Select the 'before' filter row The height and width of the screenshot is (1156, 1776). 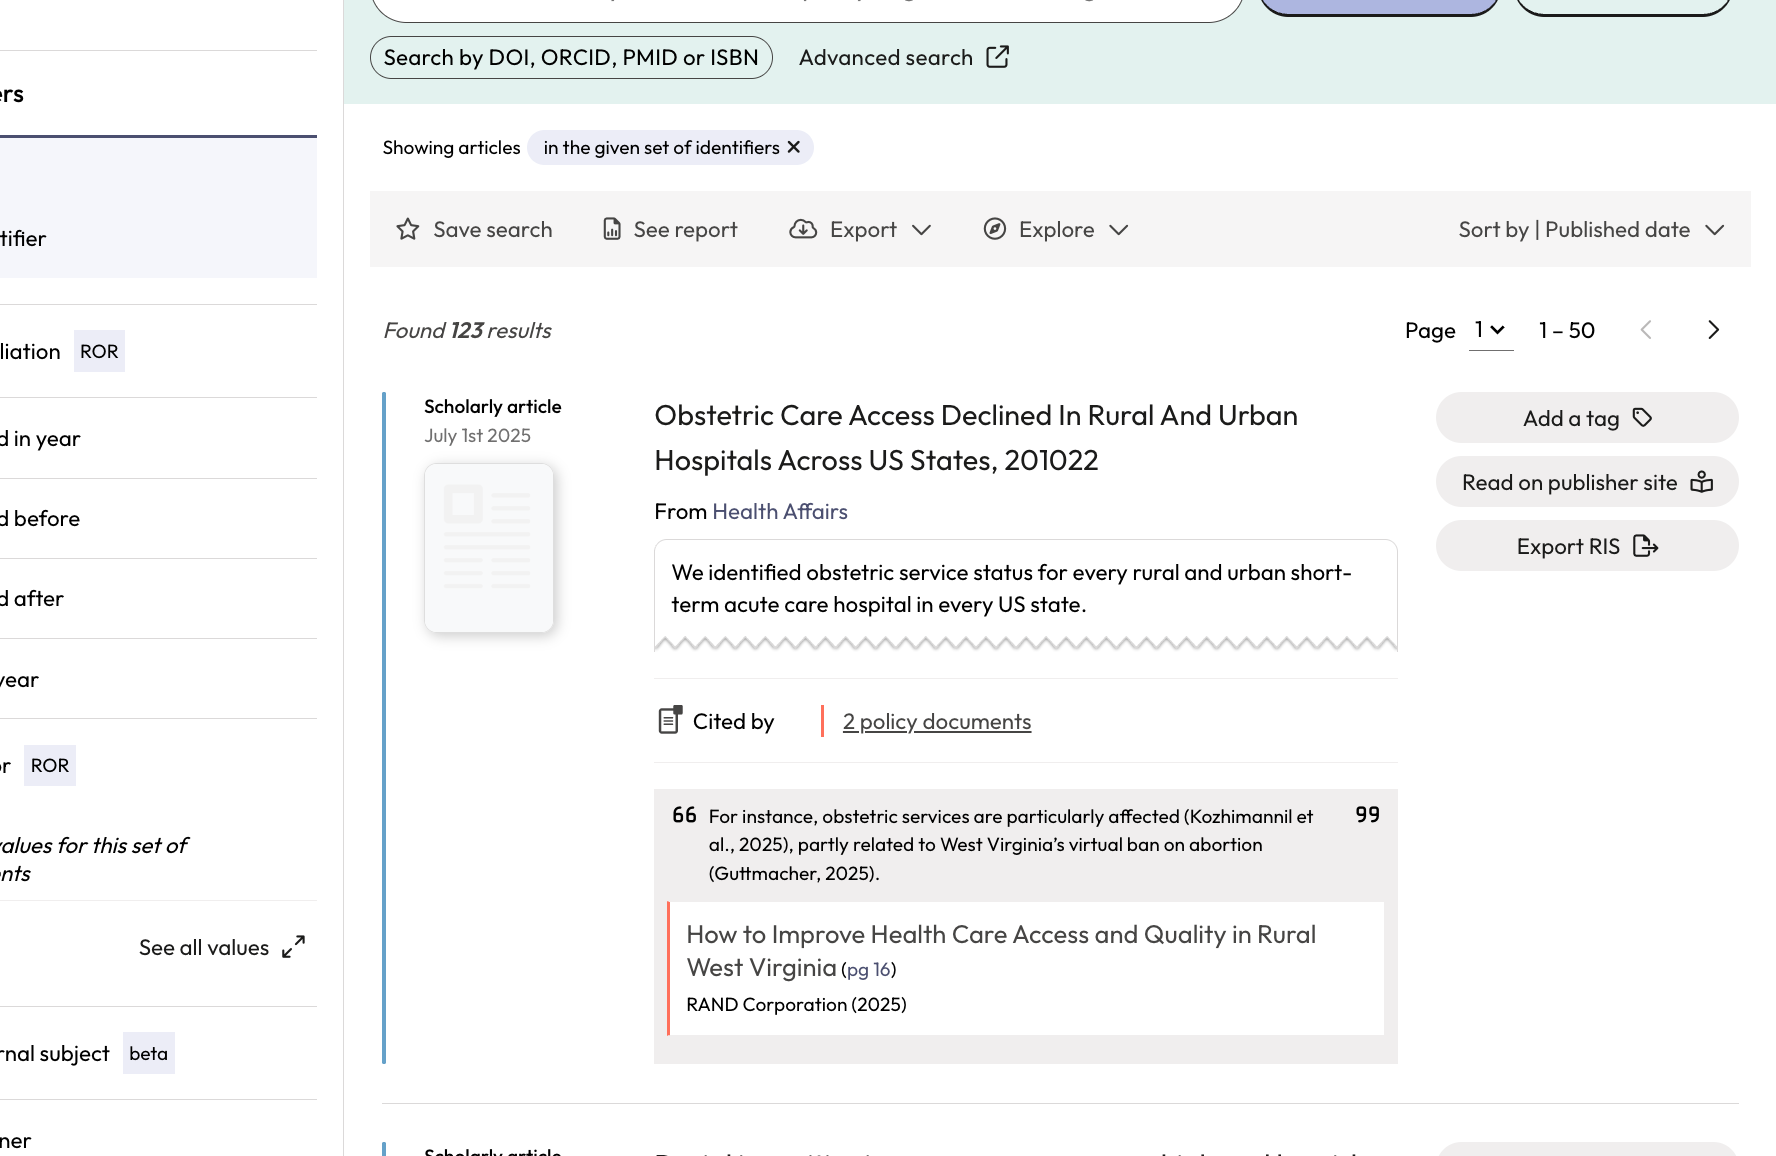158,518
